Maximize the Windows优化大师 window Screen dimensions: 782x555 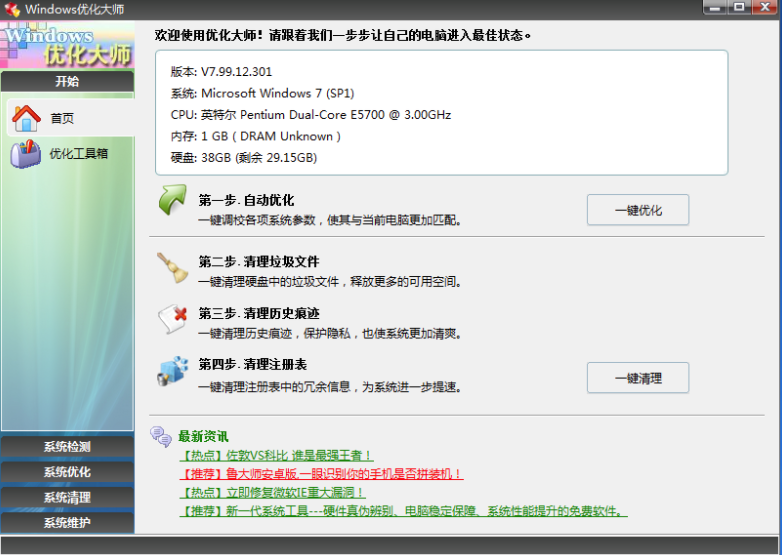pos(739,7)
